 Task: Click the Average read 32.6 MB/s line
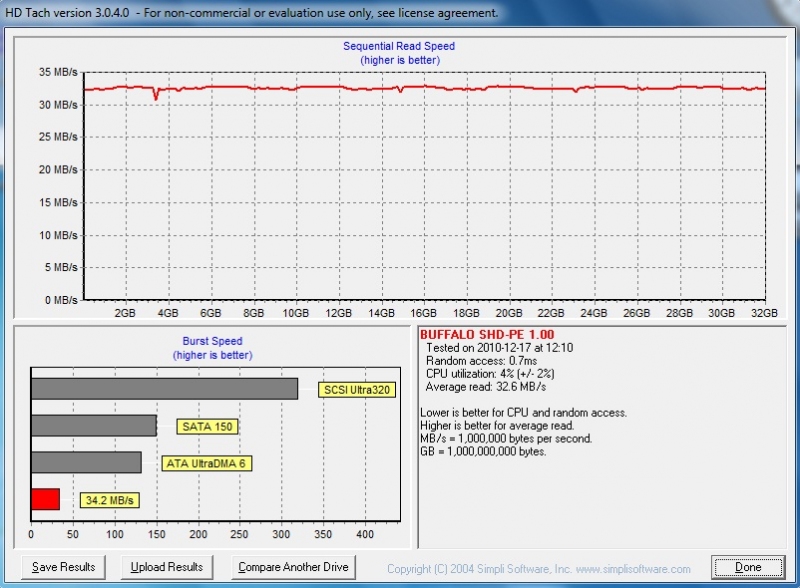pyautogui.click(x=484, y=387)
